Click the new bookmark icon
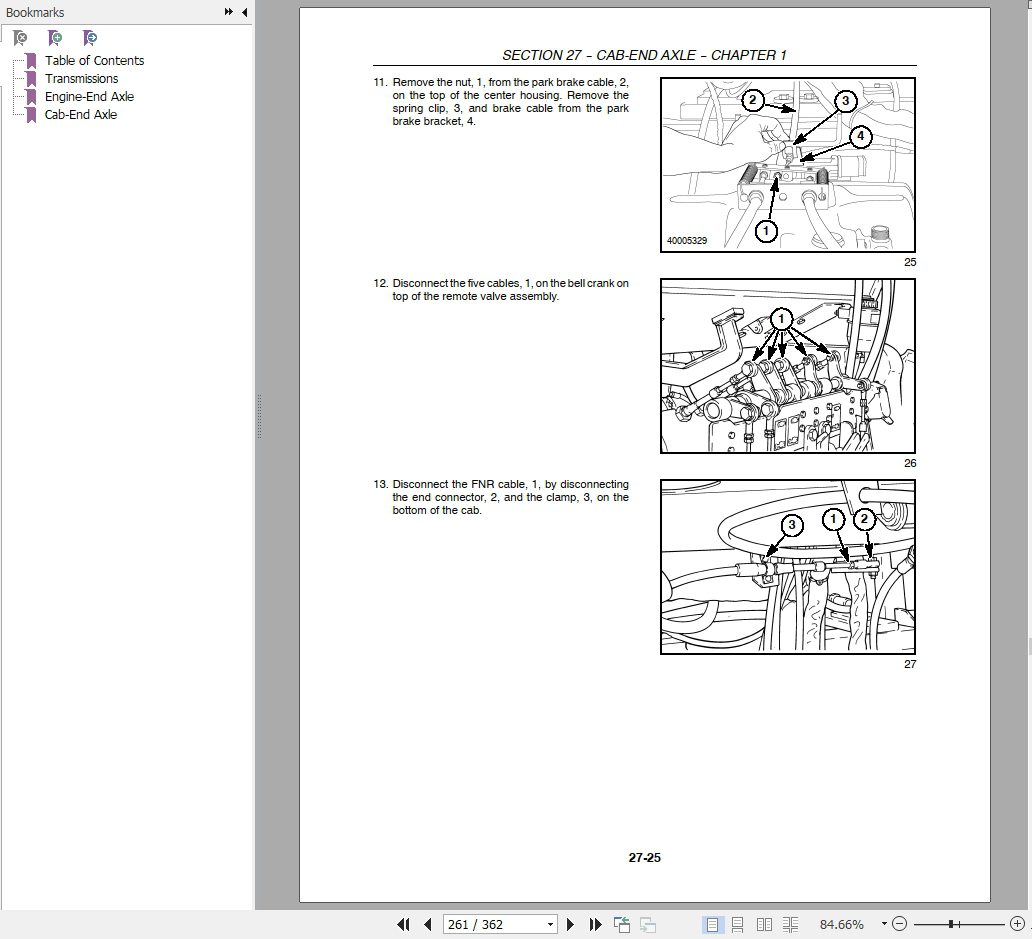1032x939 pixels. pos(56,37)
